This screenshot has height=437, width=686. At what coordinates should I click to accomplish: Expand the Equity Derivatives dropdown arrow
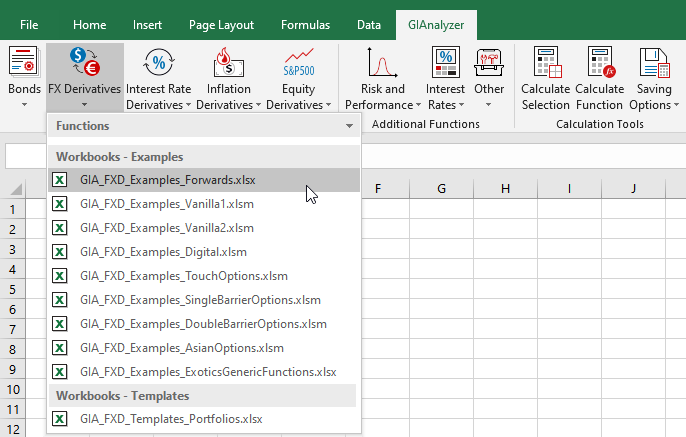click(328, 105)
